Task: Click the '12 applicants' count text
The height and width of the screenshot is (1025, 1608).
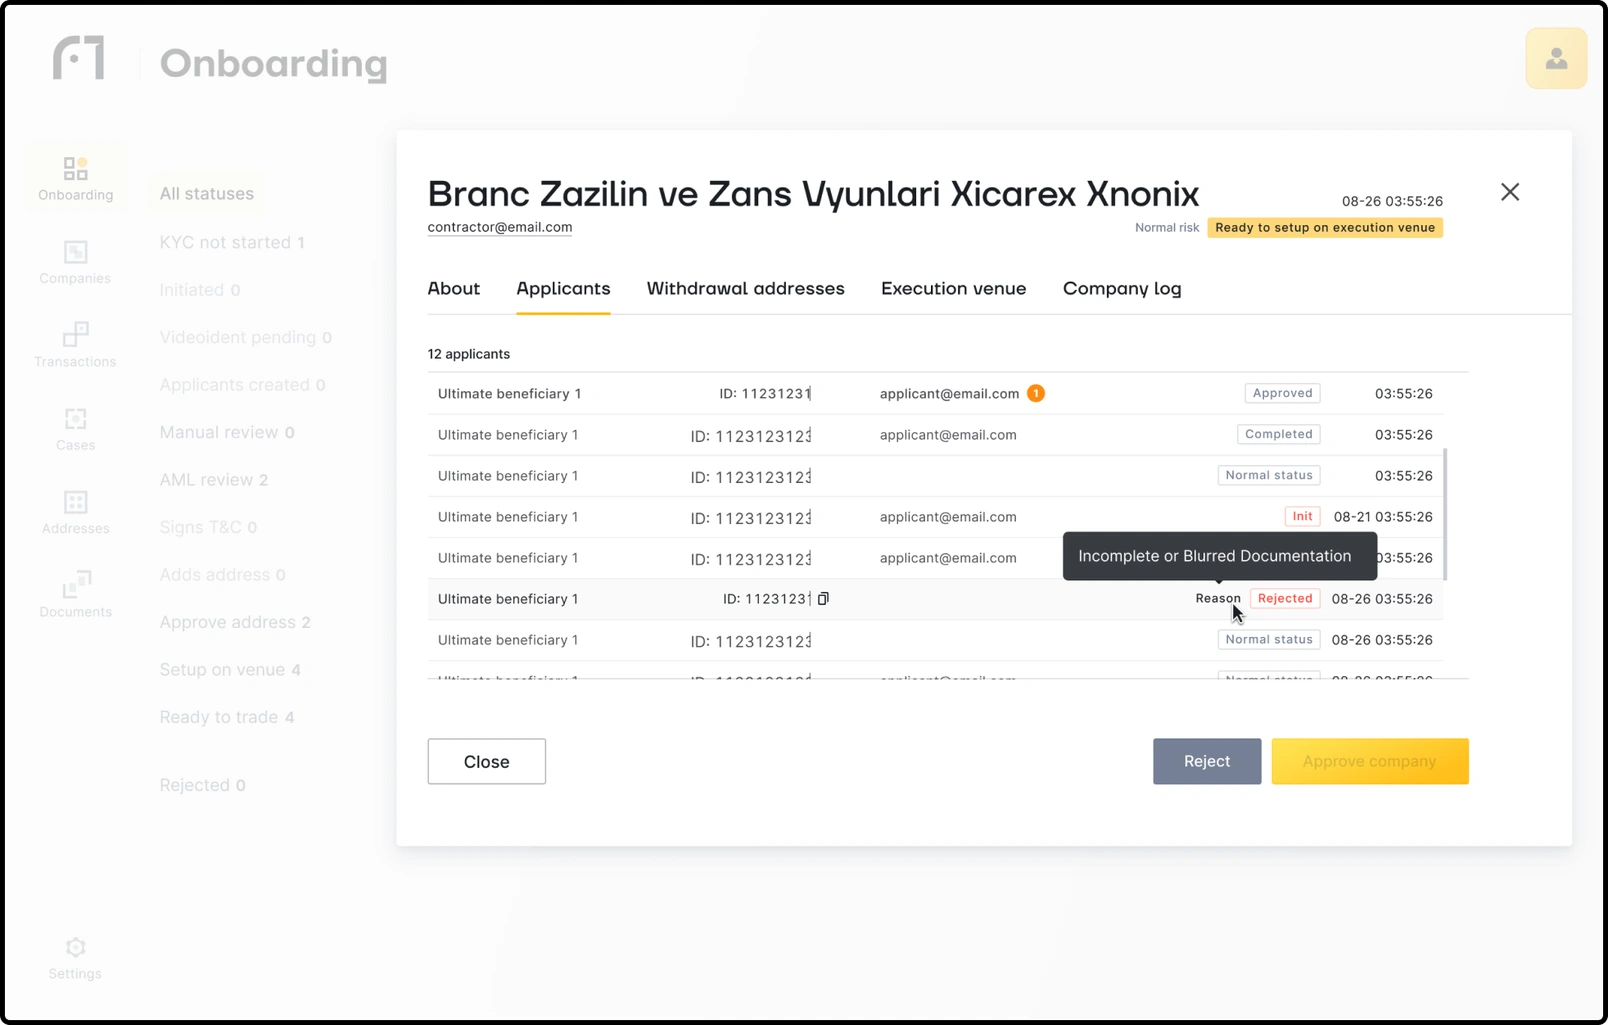Action: point(469,354)
